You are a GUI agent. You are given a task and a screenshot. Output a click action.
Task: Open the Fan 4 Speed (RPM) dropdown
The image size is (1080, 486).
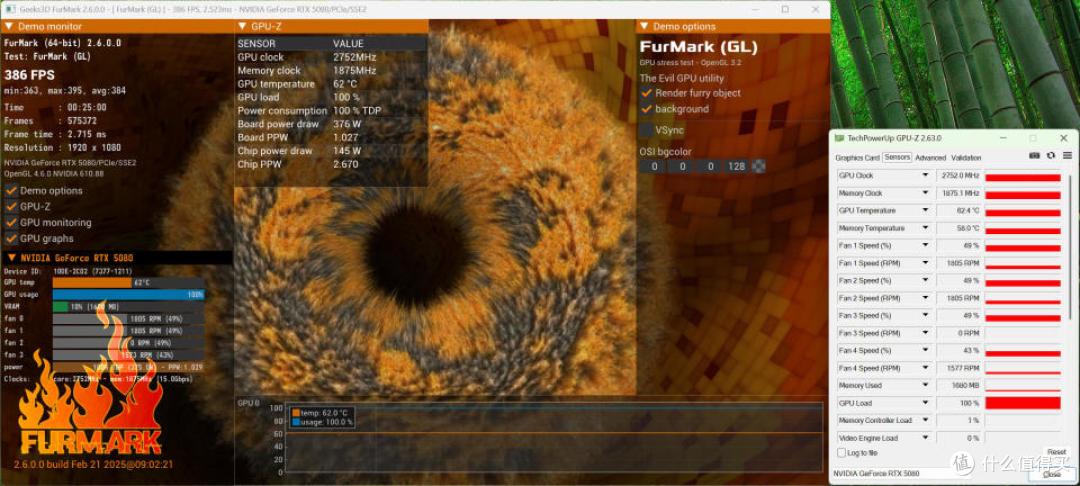[x=926, y=368]
